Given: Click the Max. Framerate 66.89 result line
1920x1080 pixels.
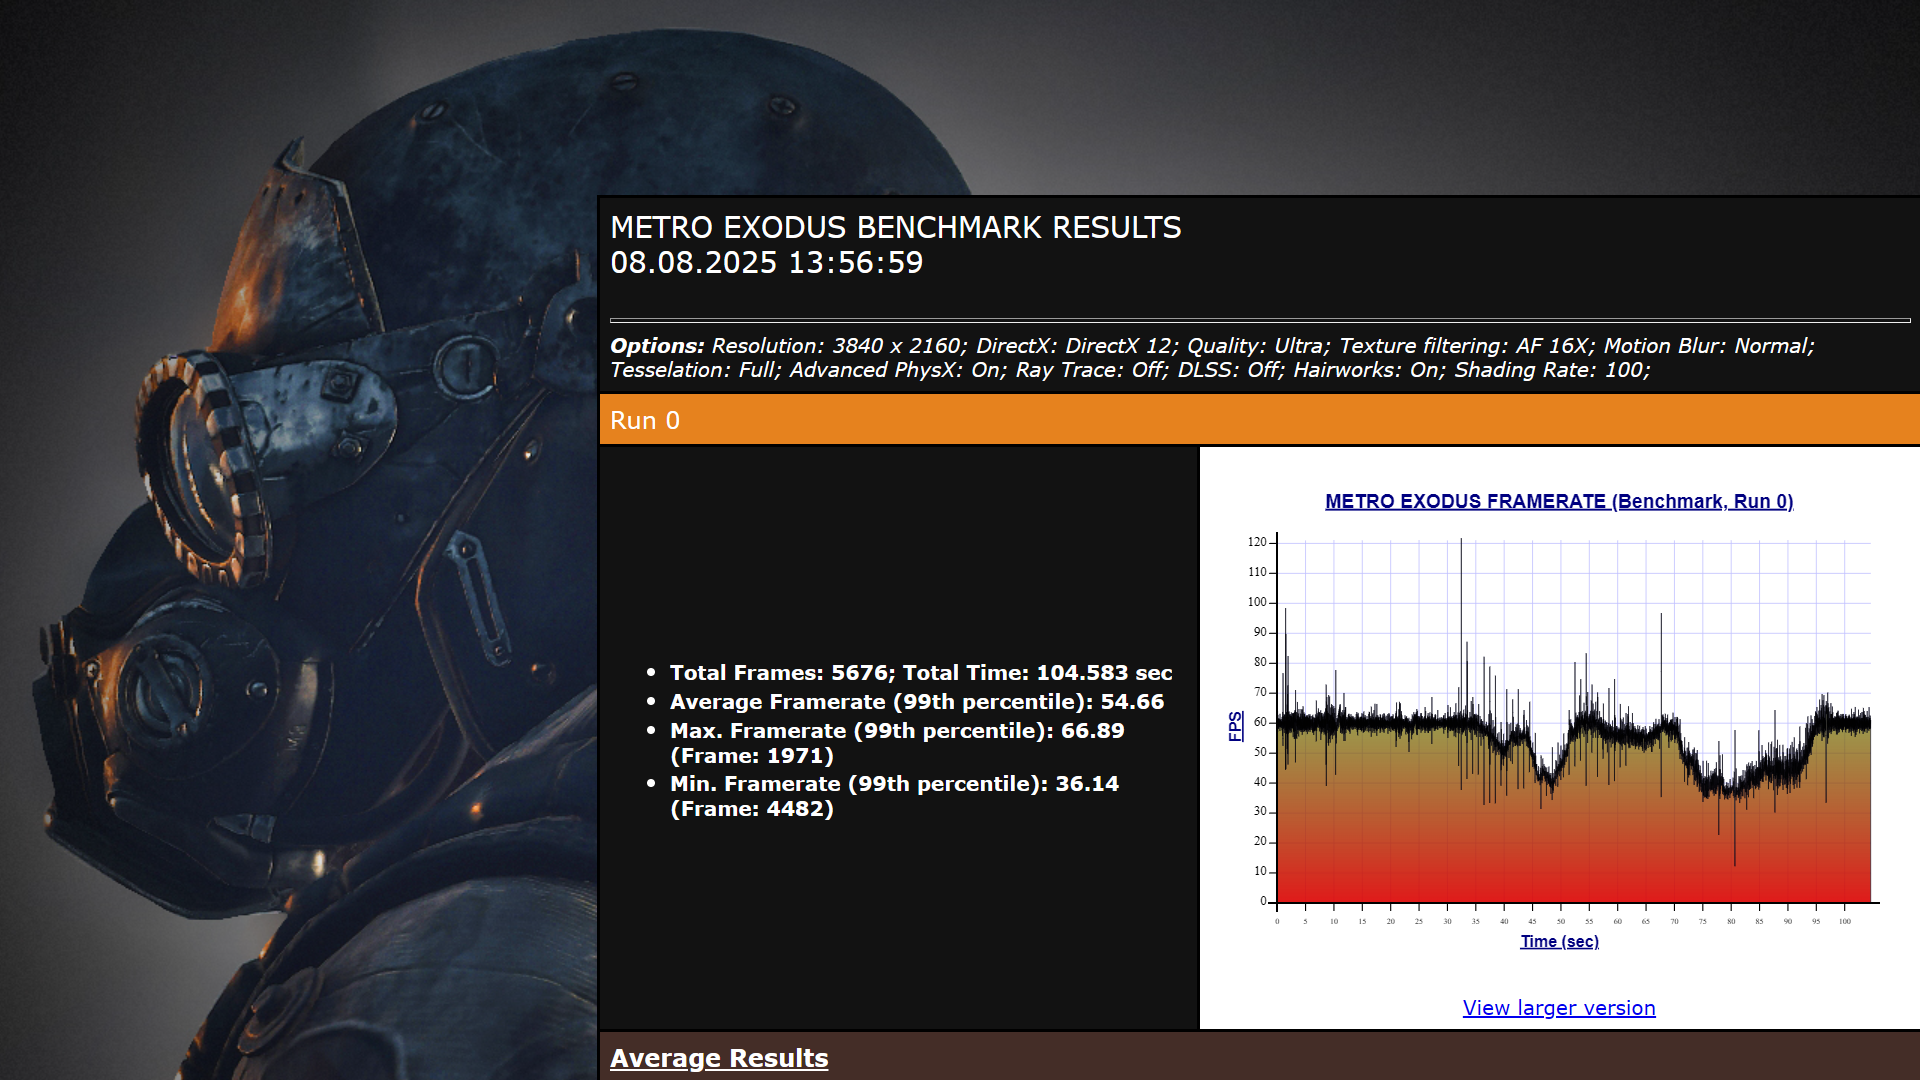Looking at the screenshot, I should [x=896, y=731].
